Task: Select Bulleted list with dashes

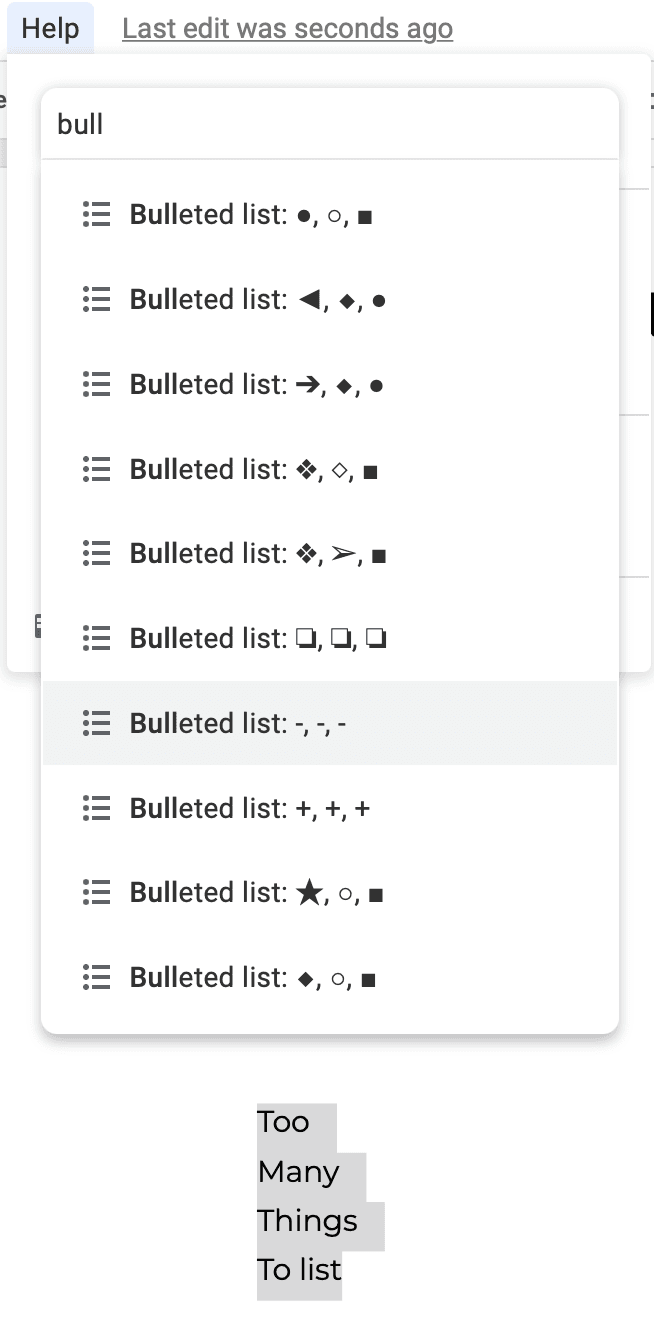Action: point(330,723)
